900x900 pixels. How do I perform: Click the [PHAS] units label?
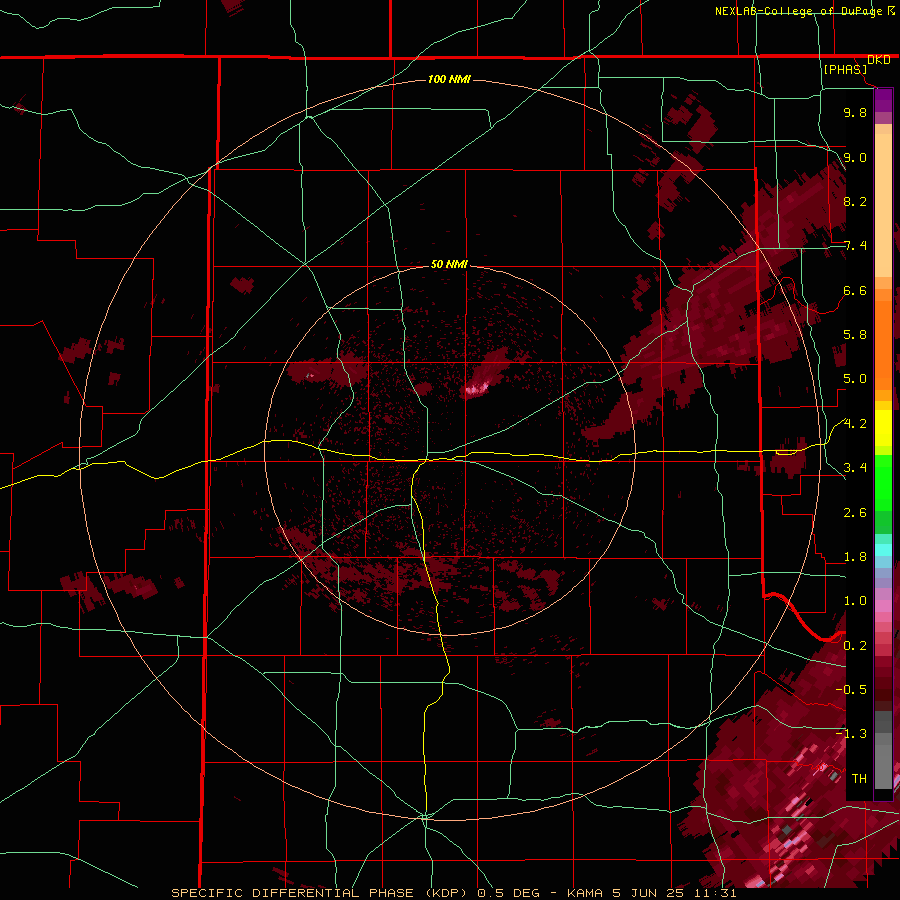click(845, 69)
